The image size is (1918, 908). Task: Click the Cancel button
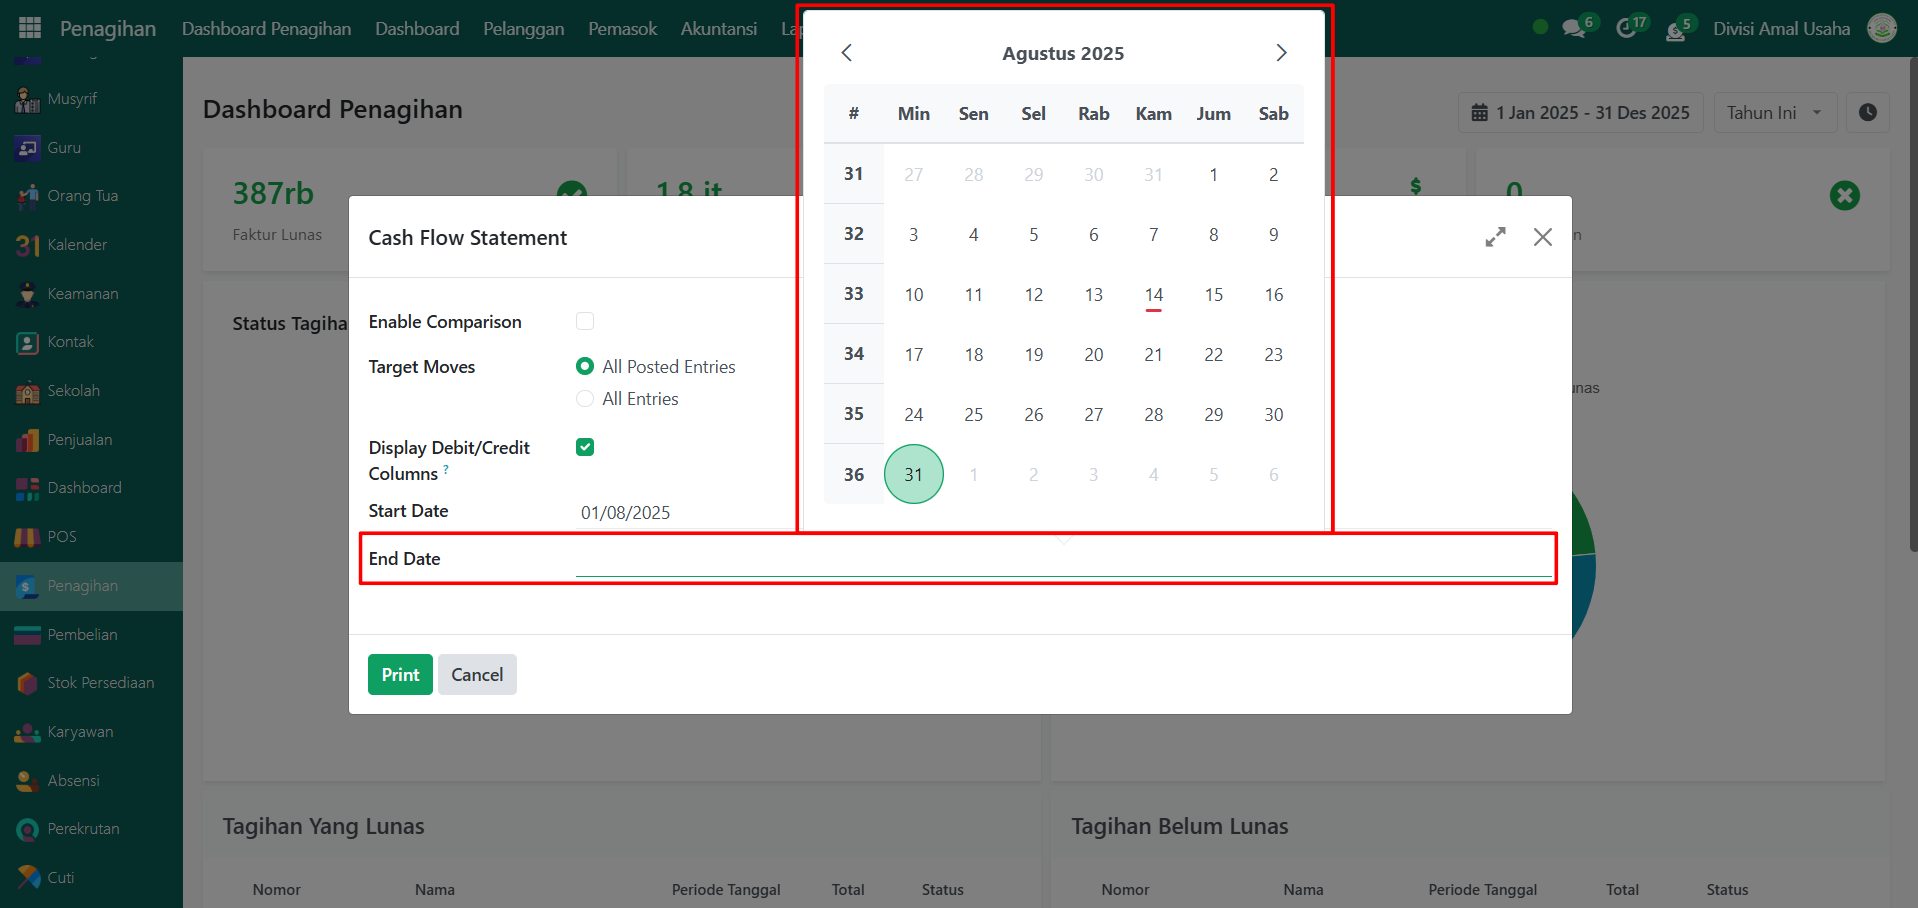tap(477, 675)
